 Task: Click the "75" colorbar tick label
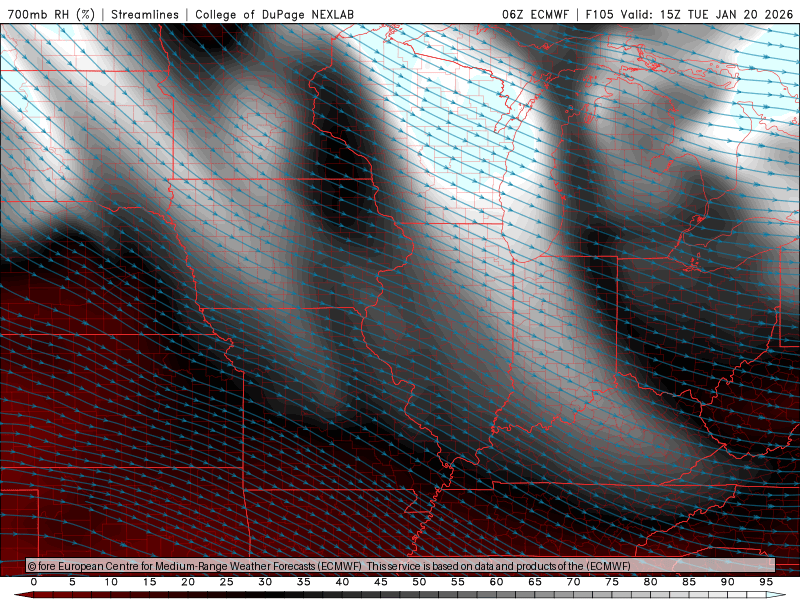coord(612,582)
